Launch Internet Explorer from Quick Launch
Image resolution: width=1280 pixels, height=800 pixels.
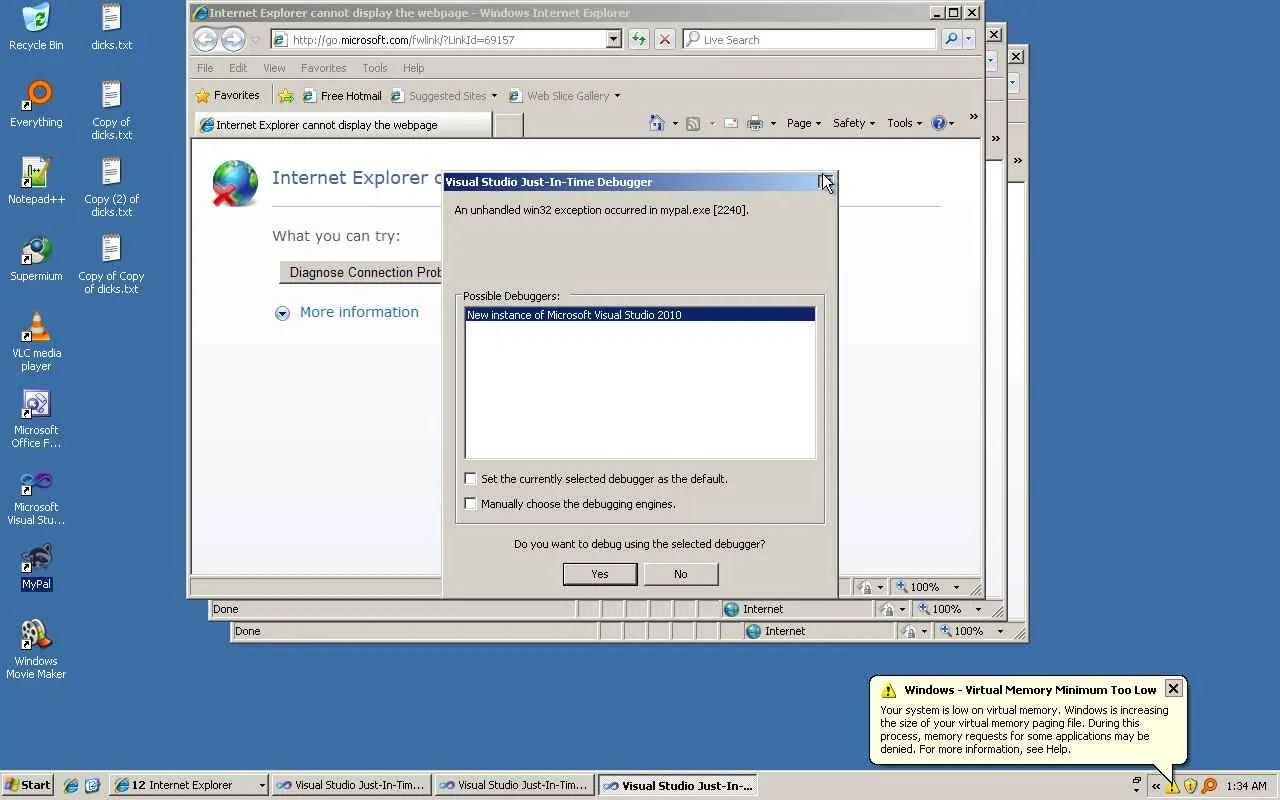point(71,785)
